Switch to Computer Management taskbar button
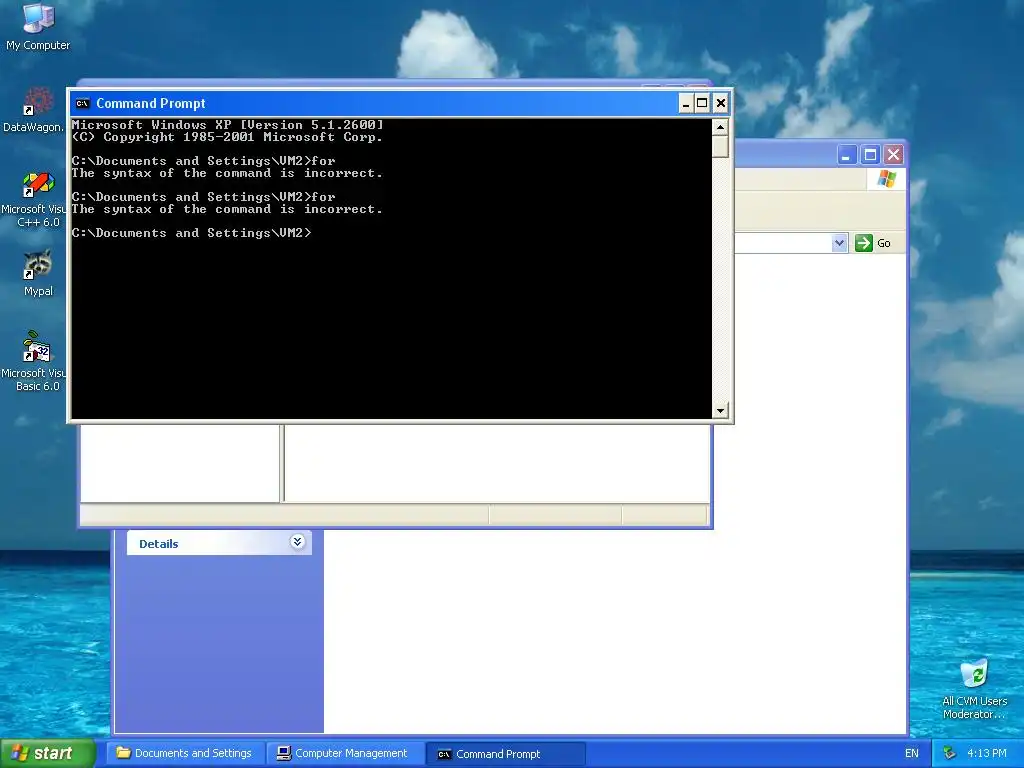 pyautogui.click(x=345, y=753)
